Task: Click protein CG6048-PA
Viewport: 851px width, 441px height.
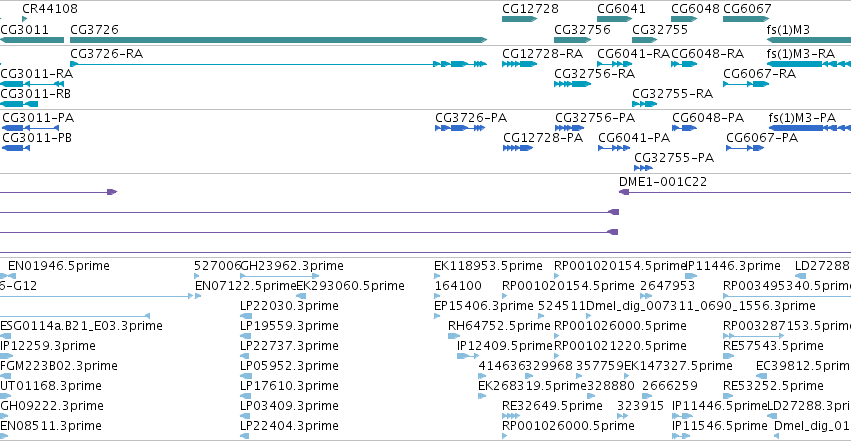Action: tap(708, 118)
